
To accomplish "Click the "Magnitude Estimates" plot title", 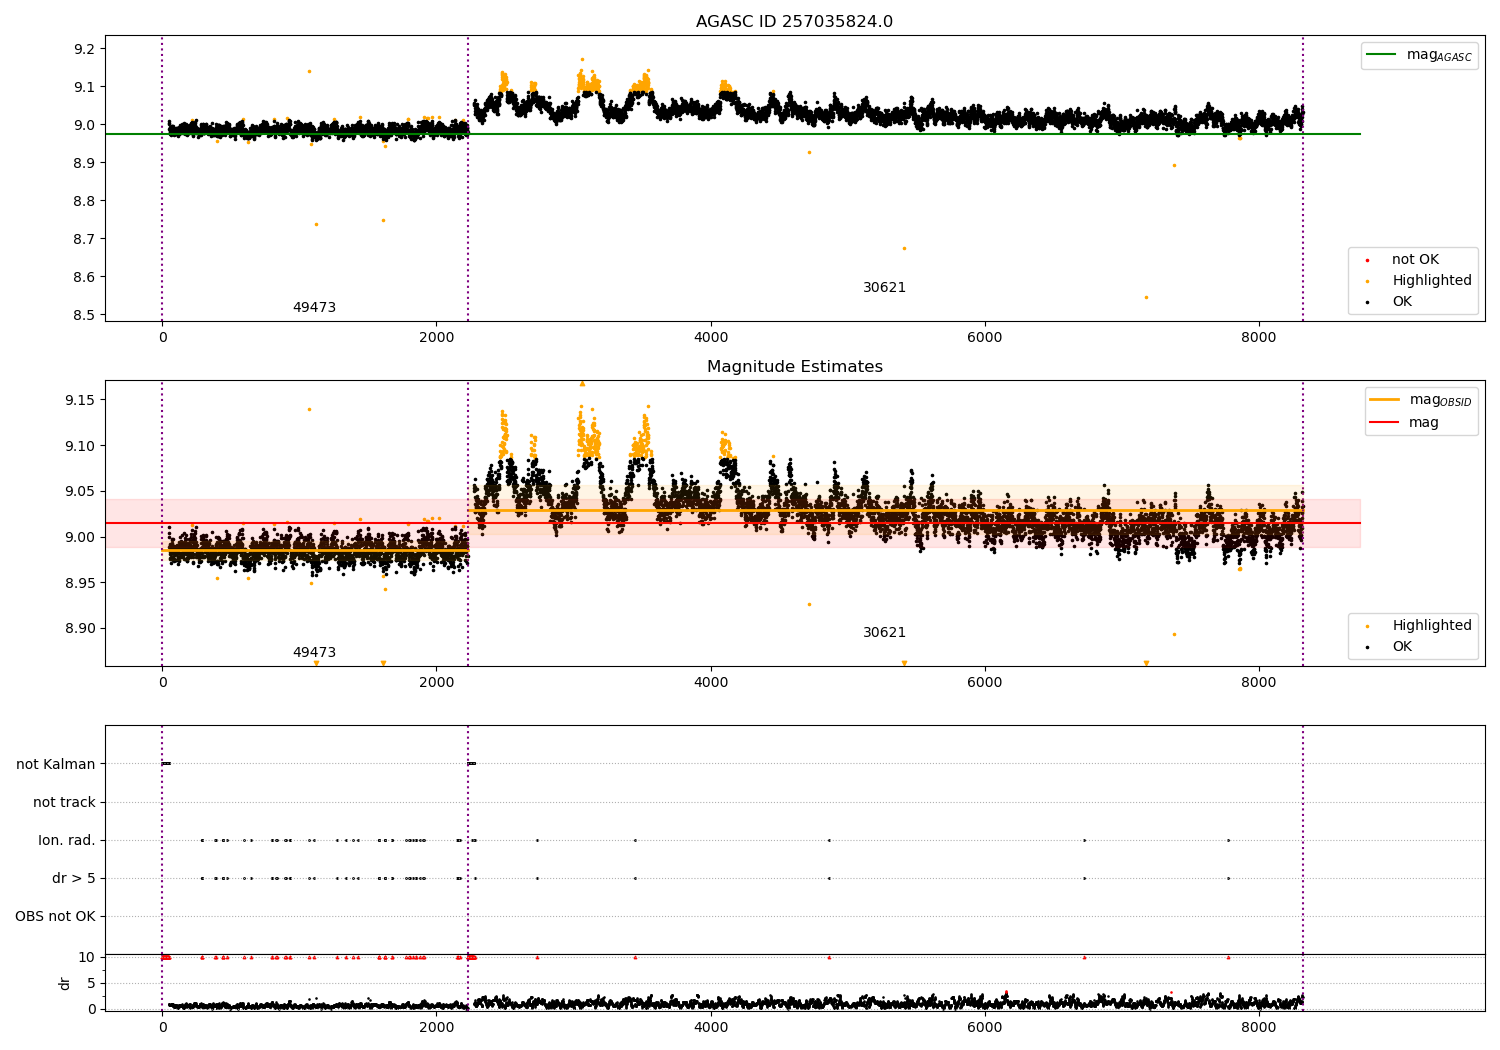I will coord(795,367).
